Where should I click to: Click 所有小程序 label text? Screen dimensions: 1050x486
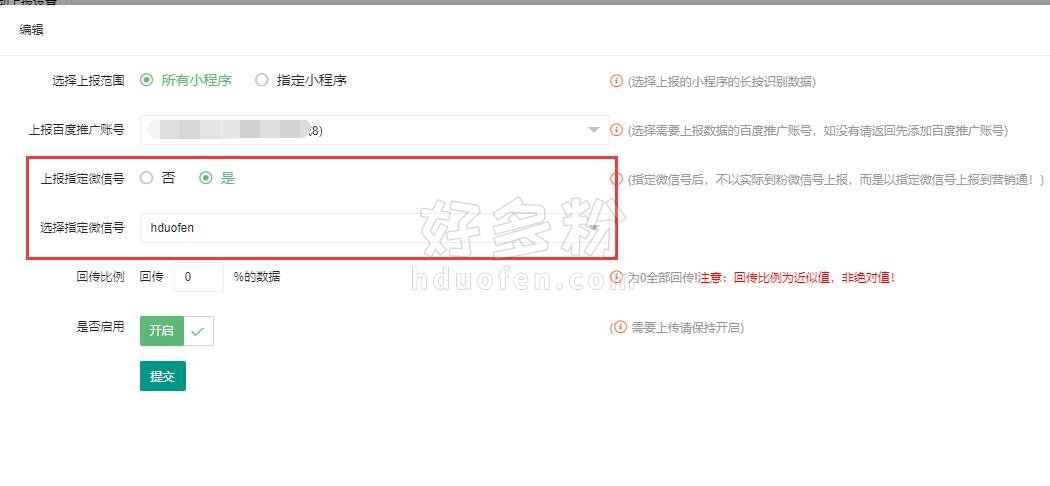(x=196, y=80)
